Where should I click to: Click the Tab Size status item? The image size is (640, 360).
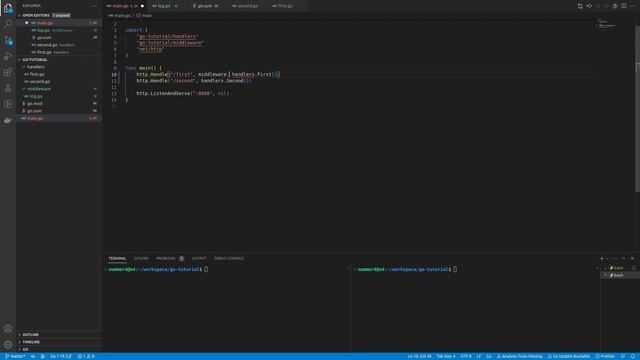[446, 356]
